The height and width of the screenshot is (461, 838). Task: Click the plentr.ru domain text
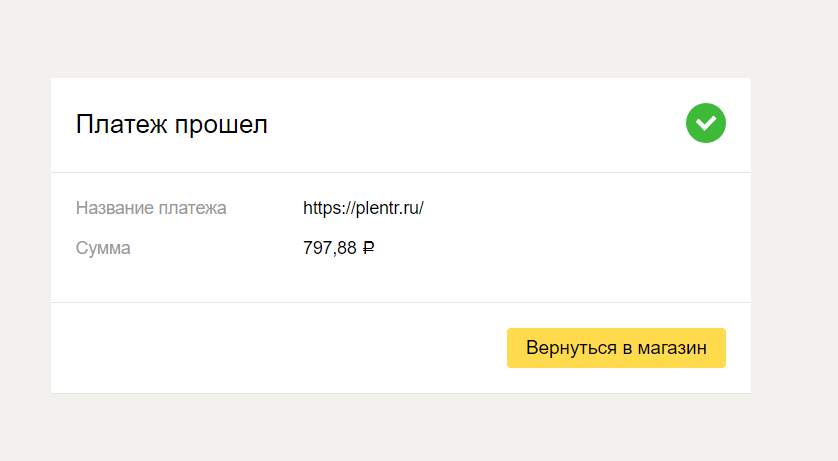click(x=387, y=208)
